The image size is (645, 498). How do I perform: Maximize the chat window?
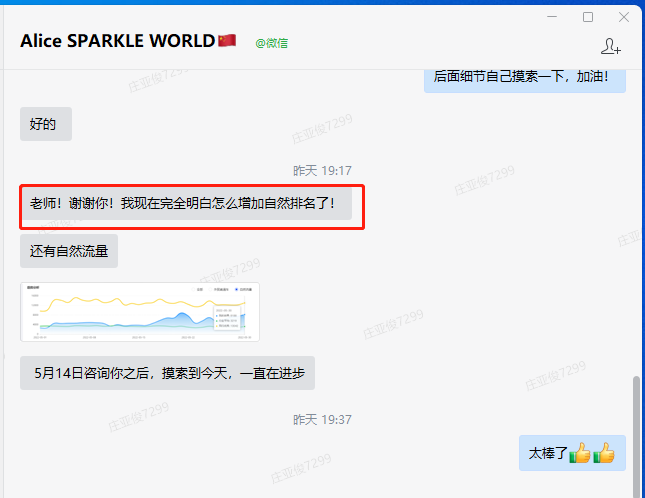(x=588, y=17)
